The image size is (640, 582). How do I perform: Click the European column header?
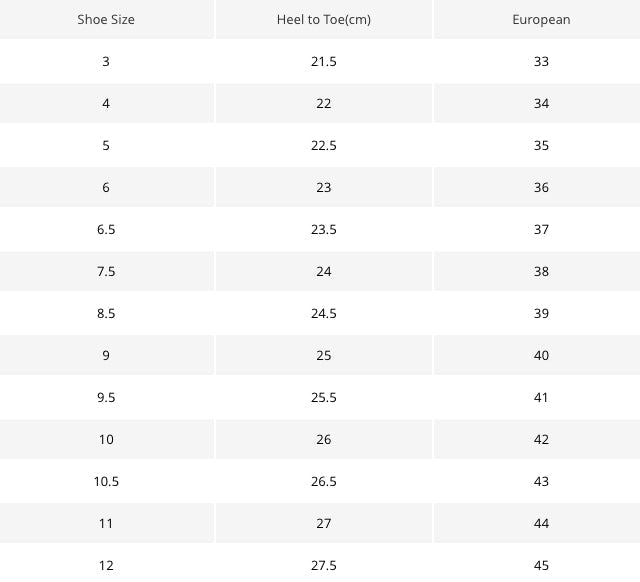(x=541, y=20)
